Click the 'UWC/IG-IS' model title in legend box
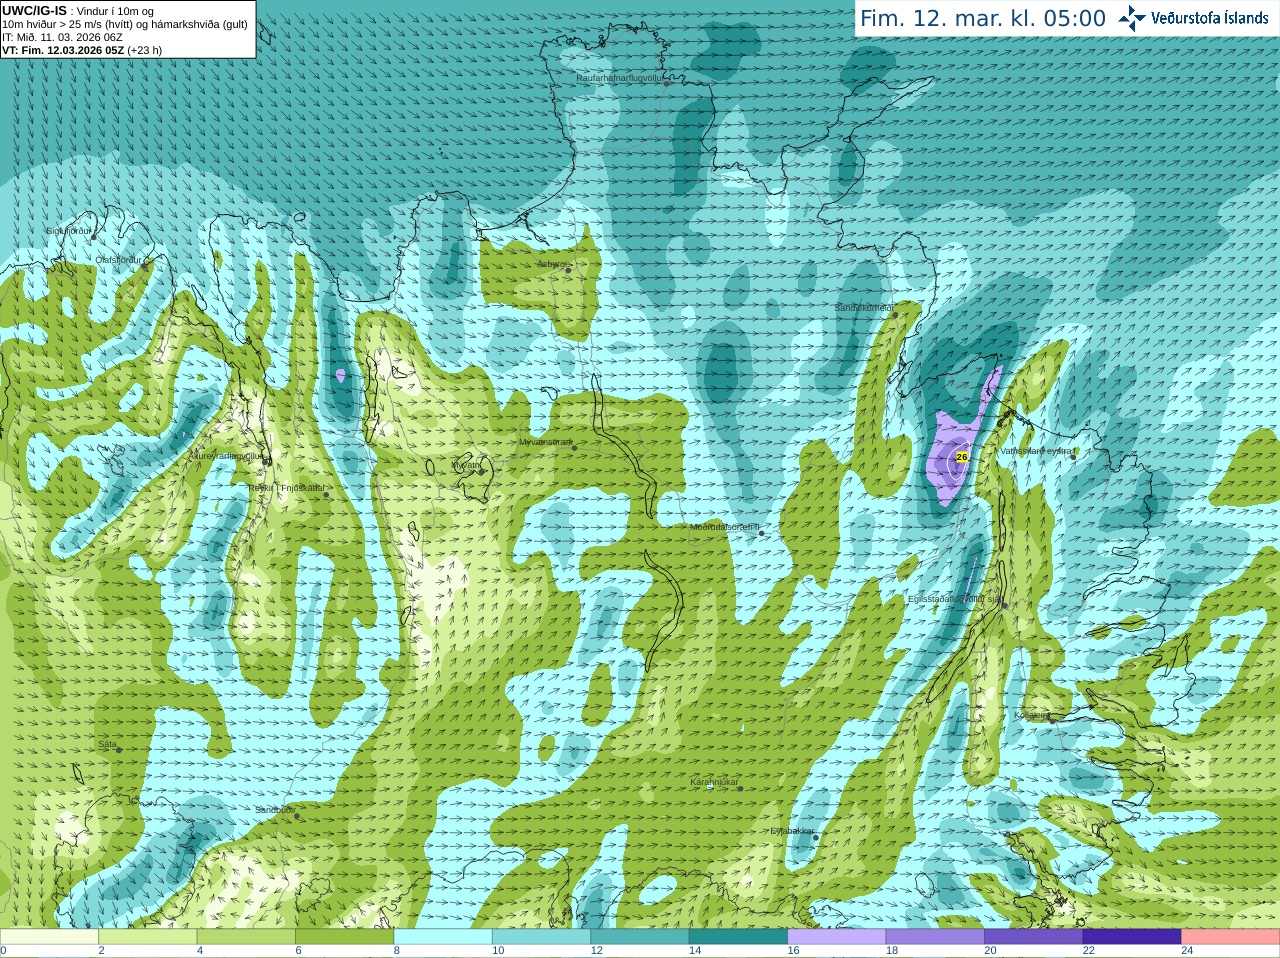This screenshot has width=1280, height=958. click(x=34, y=11)
